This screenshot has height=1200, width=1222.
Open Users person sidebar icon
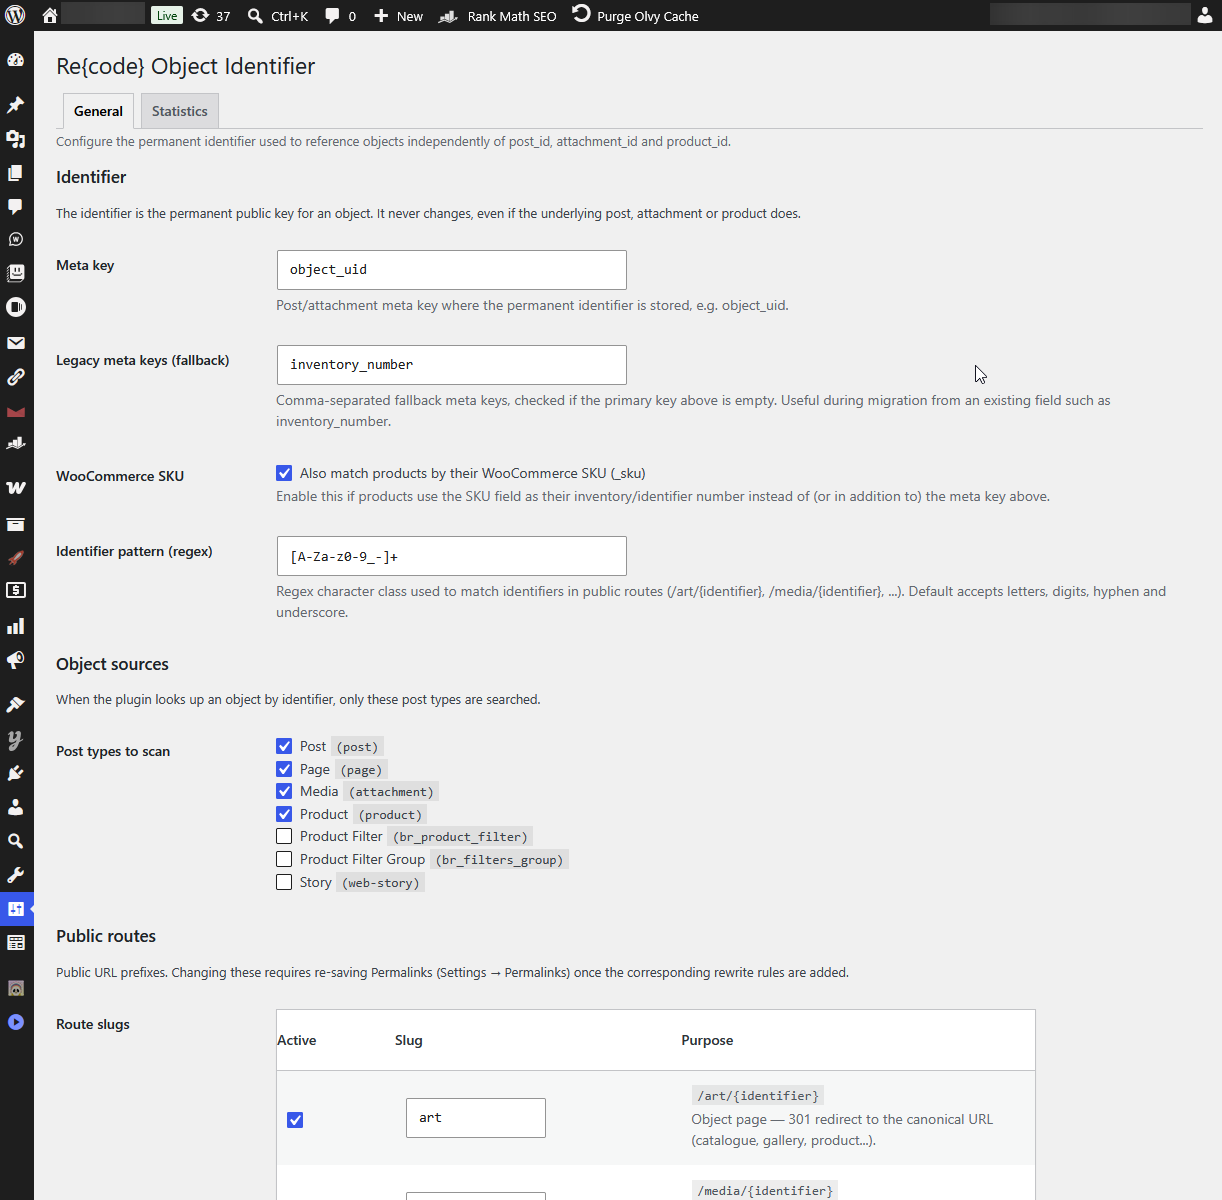15,807
